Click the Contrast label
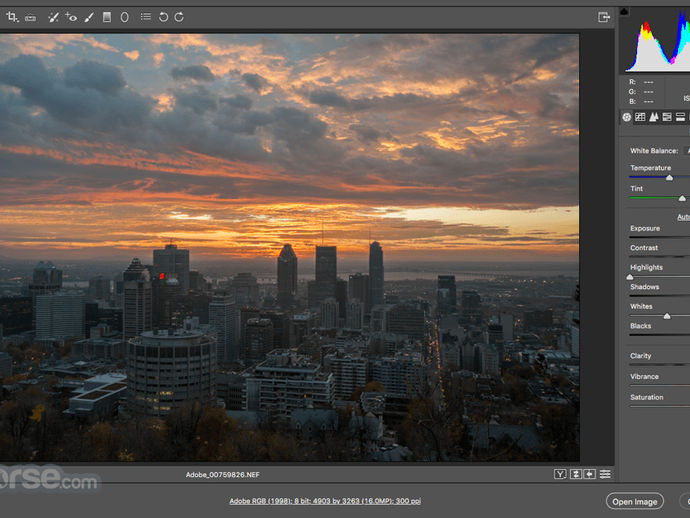This screenshot has height=518, width=690. [644, 248]
